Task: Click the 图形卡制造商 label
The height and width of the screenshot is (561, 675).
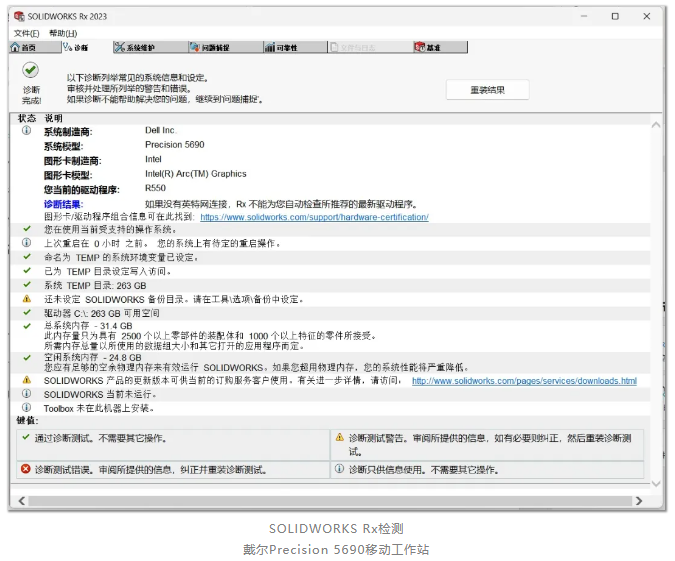Action: pos(72,161)
